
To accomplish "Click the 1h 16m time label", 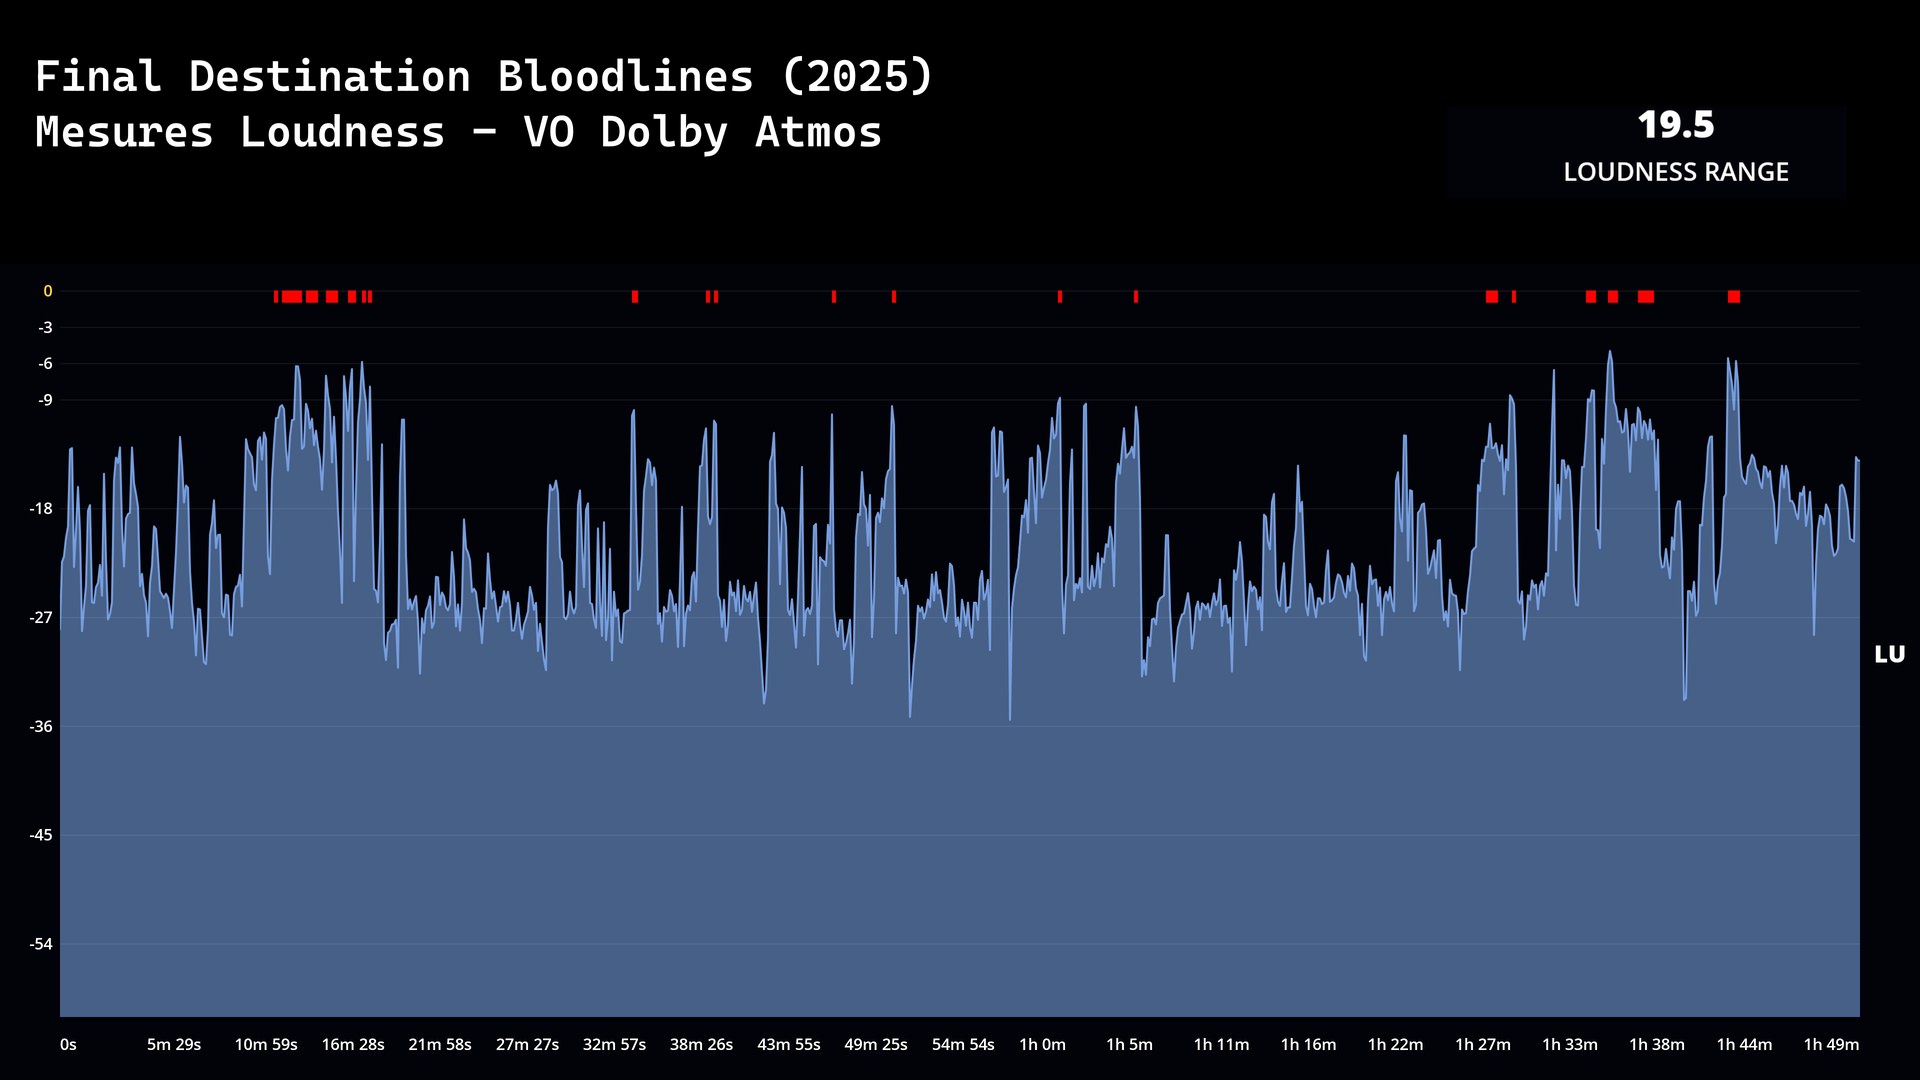I will coord(1308,1044).
